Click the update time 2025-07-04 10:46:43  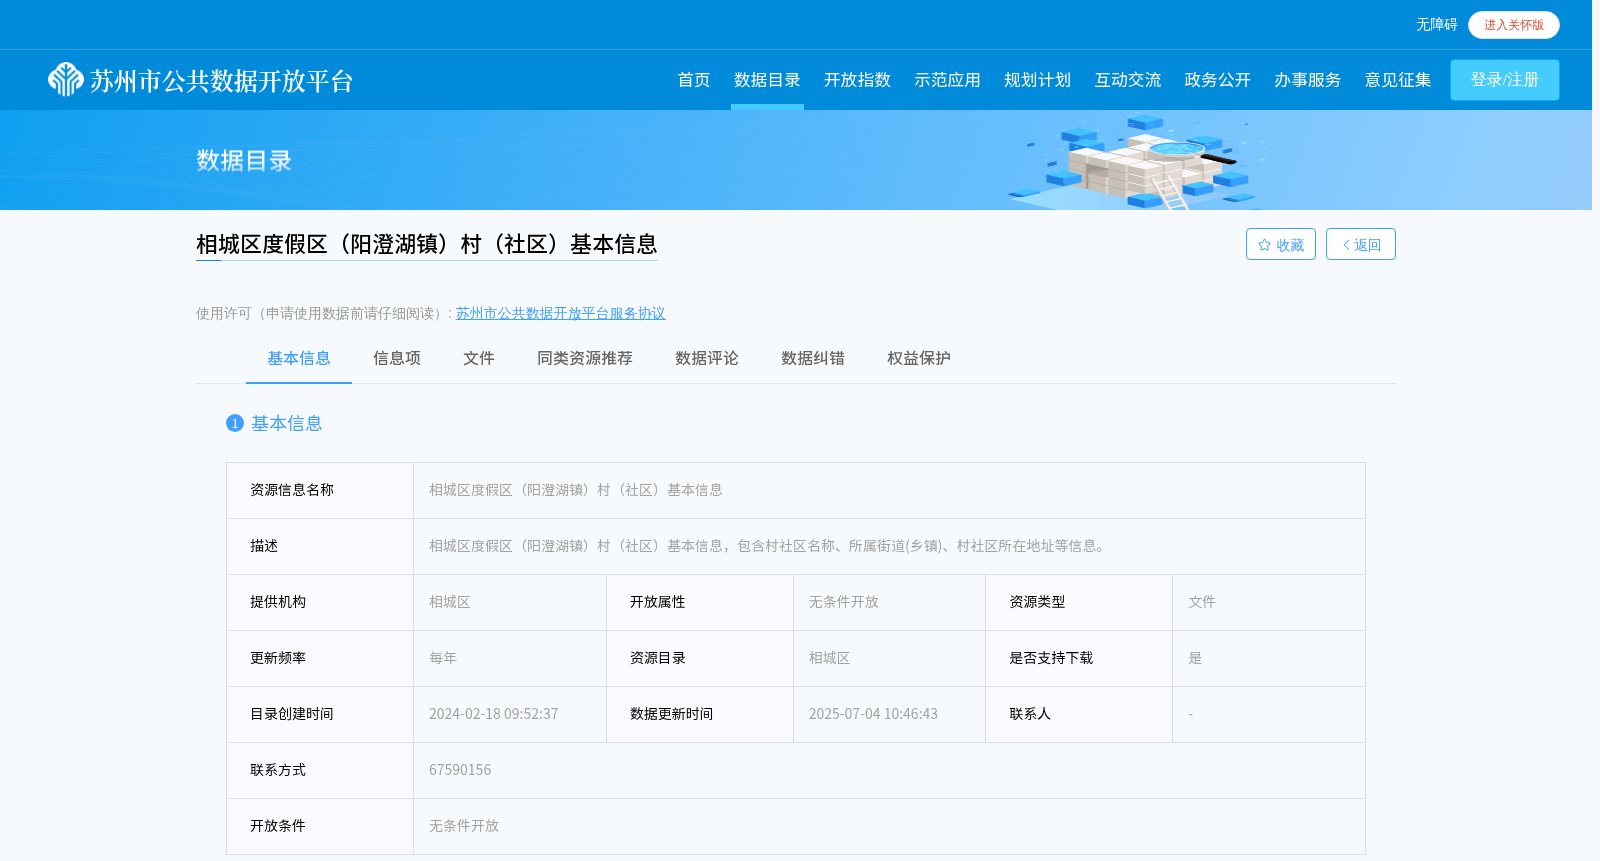(x=874, y=714)
